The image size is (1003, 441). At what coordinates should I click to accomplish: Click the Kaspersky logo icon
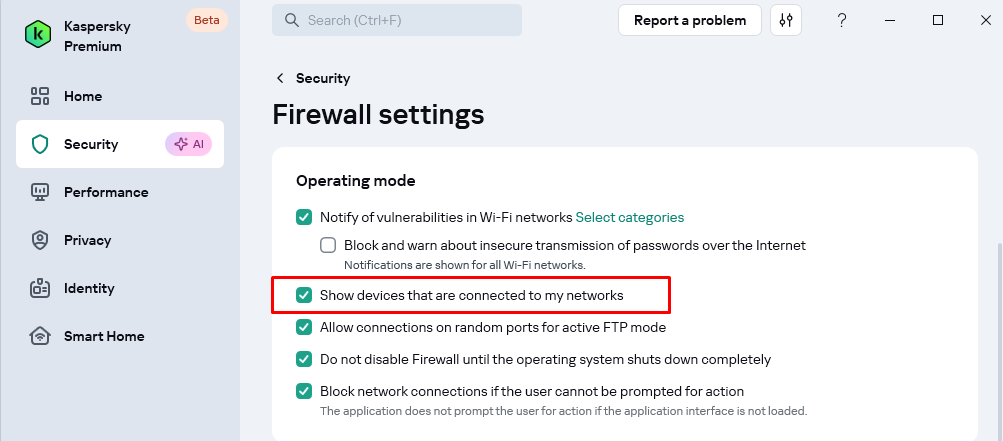(38, 34)
